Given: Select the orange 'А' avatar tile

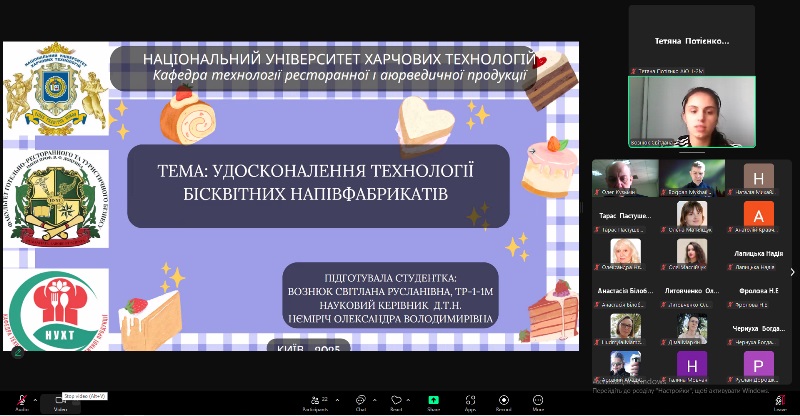Looking at the screenshot, I should click(758, 216).
